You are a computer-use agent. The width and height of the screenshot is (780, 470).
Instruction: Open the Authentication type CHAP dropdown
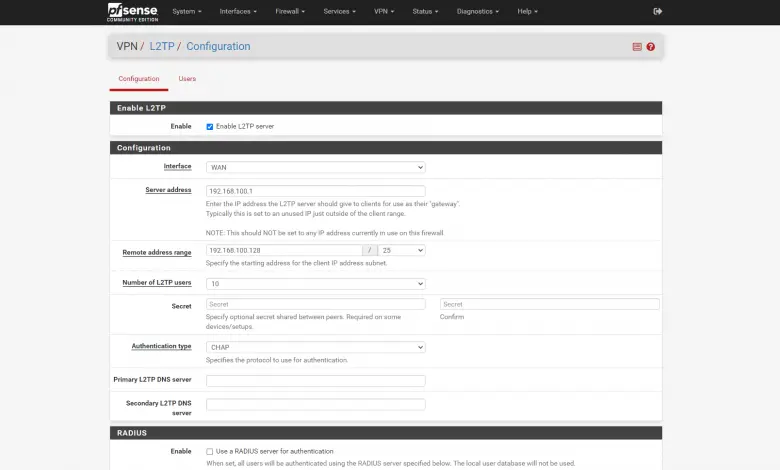click(315, 347)
